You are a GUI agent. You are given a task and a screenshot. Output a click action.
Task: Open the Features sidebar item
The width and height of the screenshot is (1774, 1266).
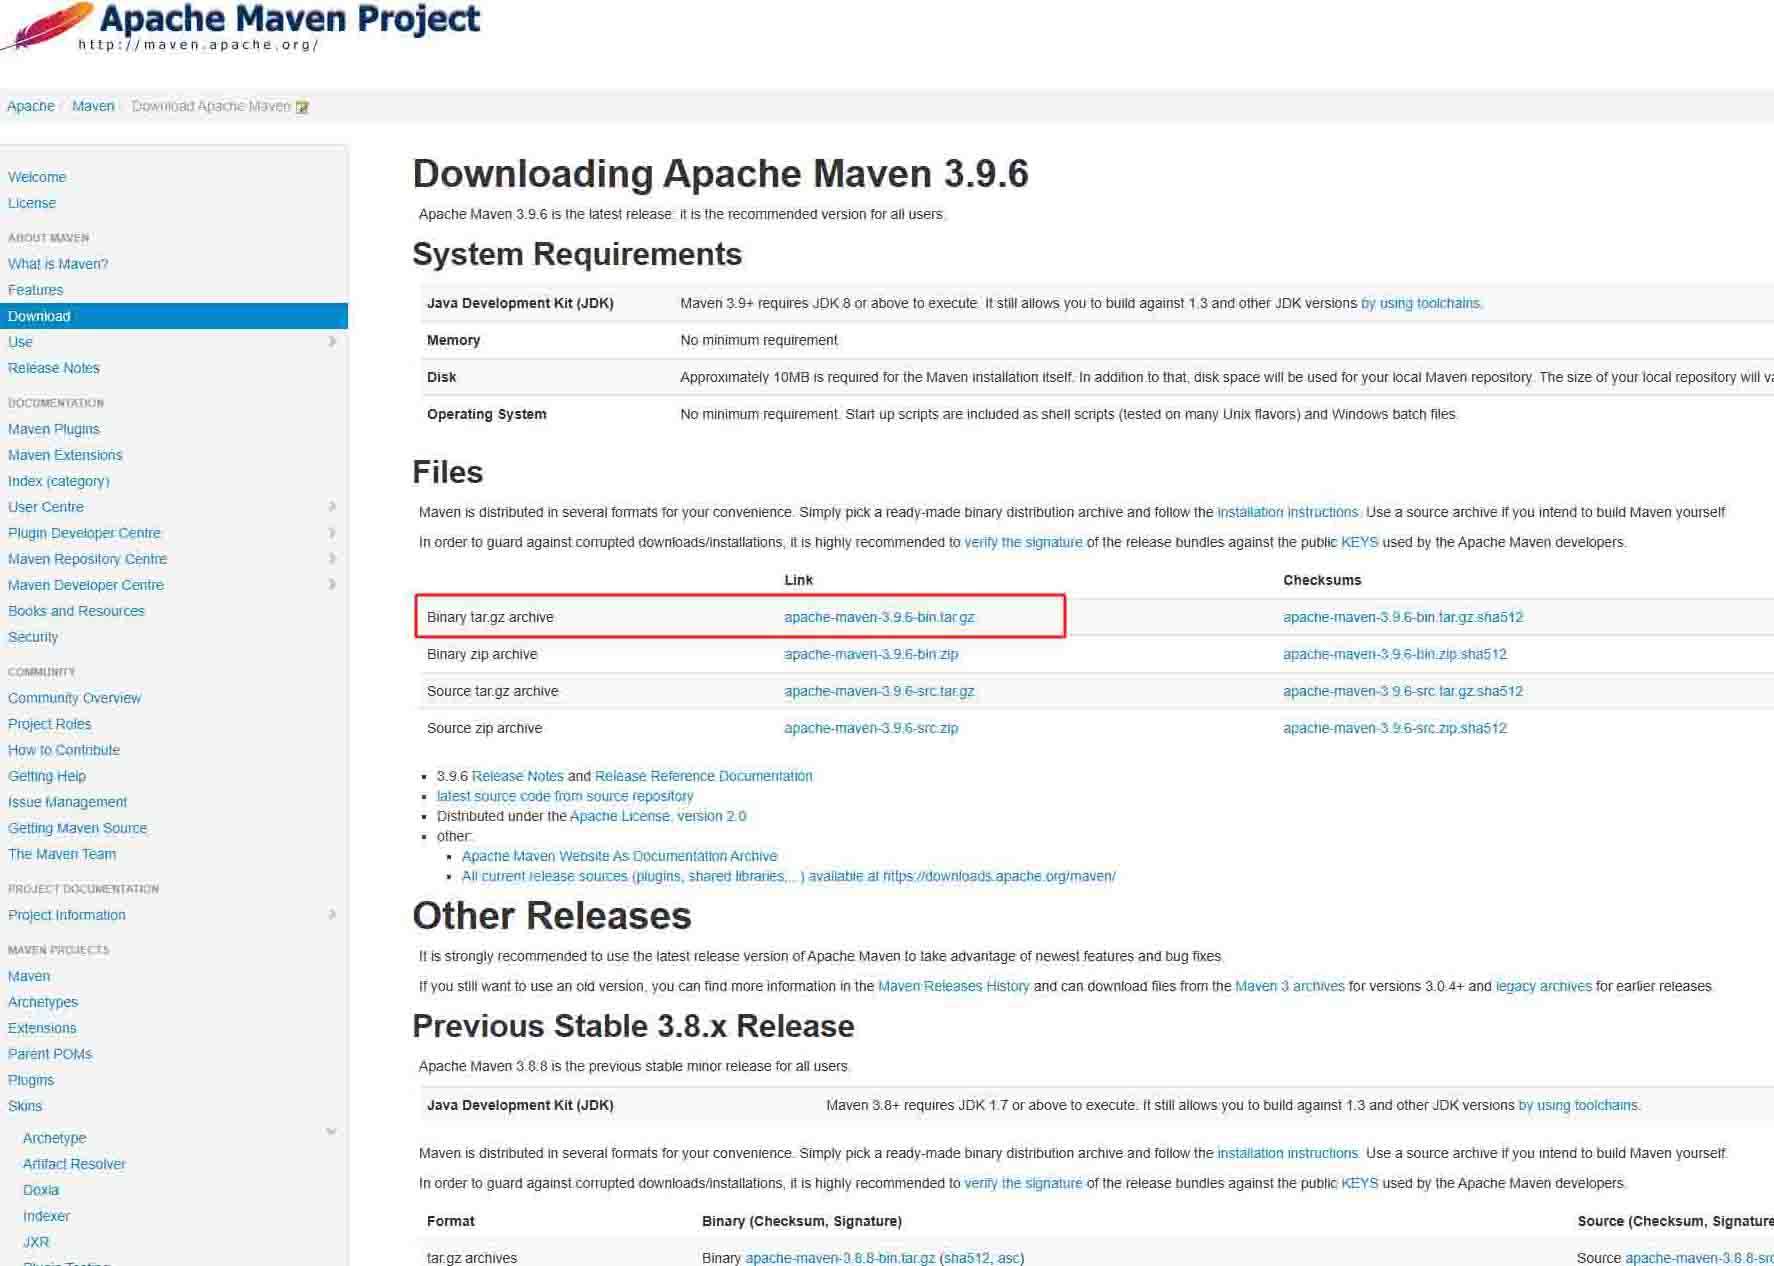click(x=35, y=290)
